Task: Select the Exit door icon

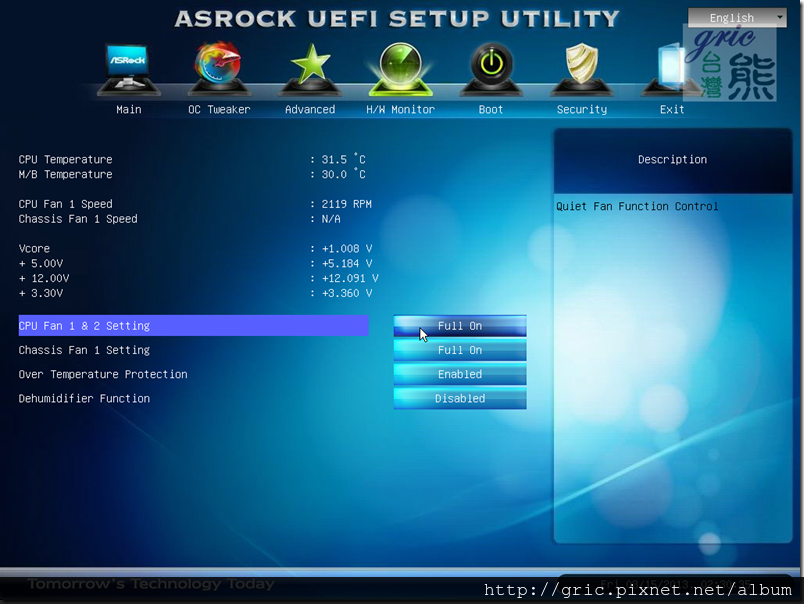Action: pos(672,69)
